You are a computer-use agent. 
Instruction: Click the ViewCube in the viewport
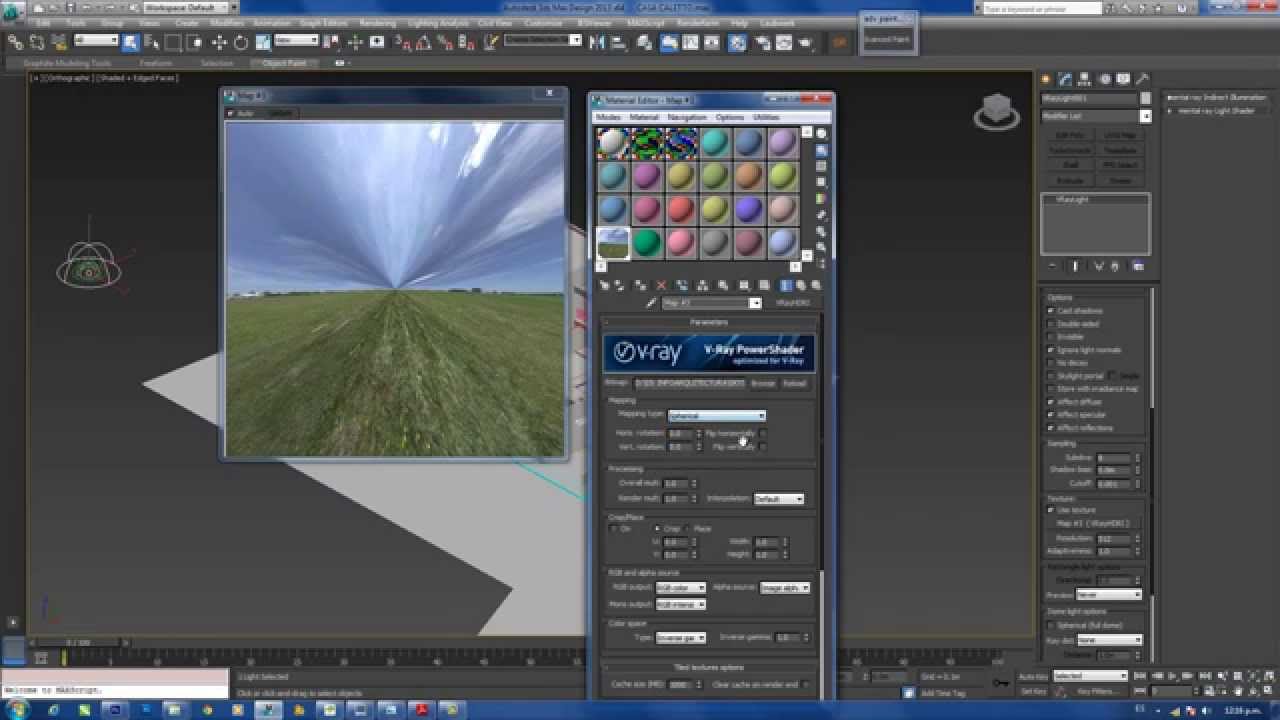point(996,110)
